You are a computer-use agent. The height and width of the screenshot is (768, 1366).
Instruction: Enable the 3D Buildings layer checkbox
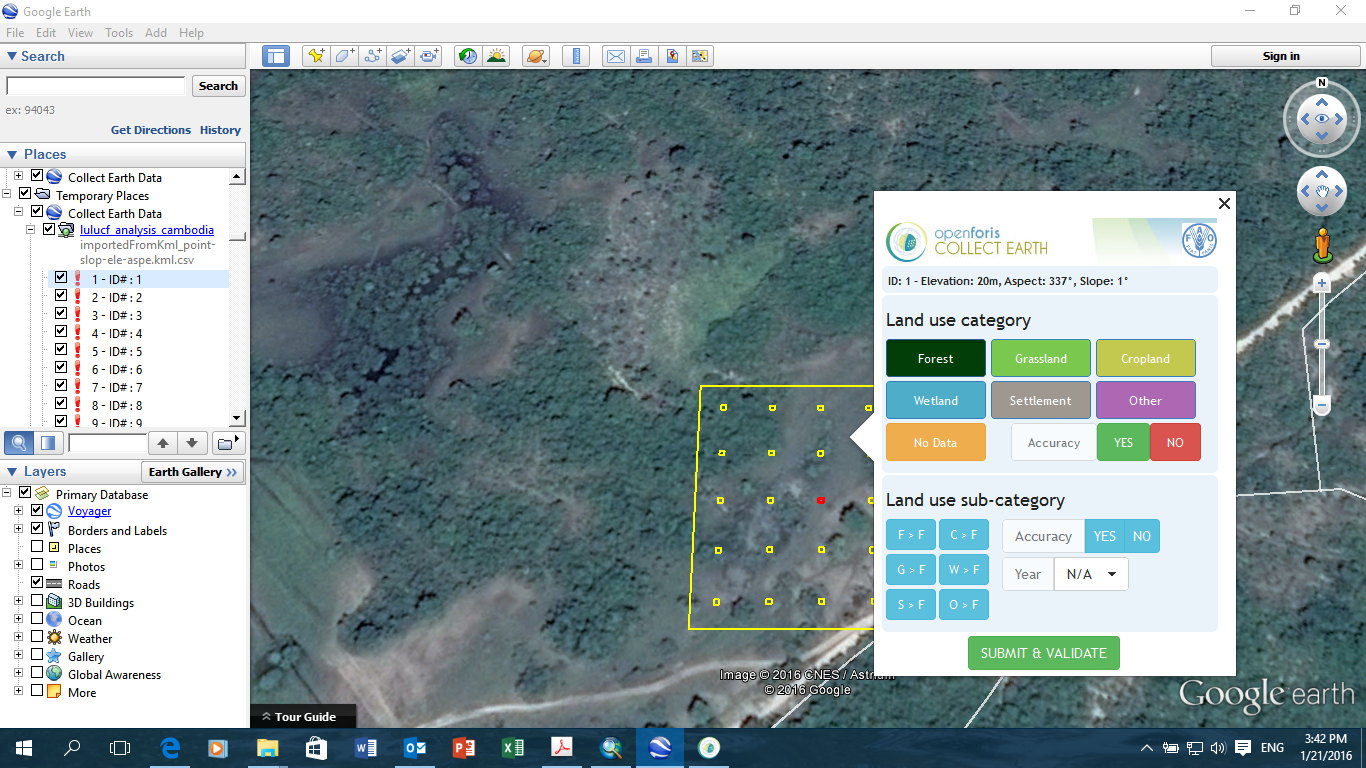click(x=37, y=601)
